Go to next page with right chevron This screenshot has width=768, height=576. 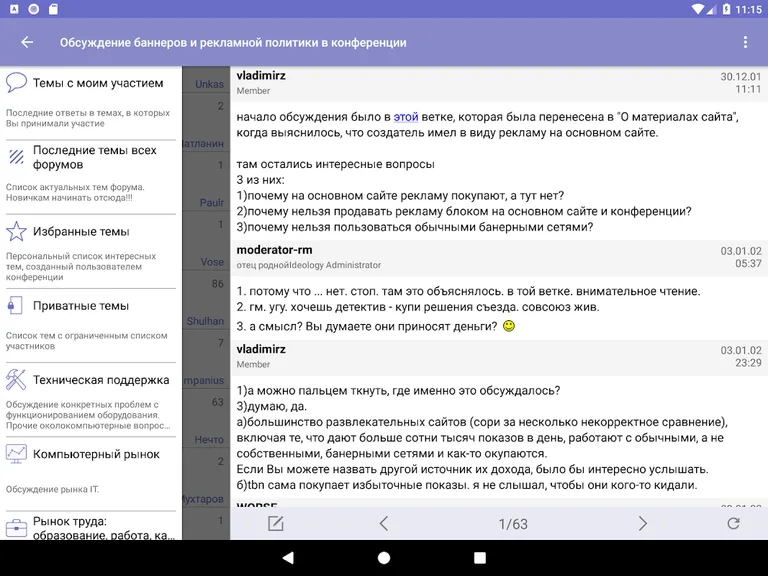pos(642,524)
